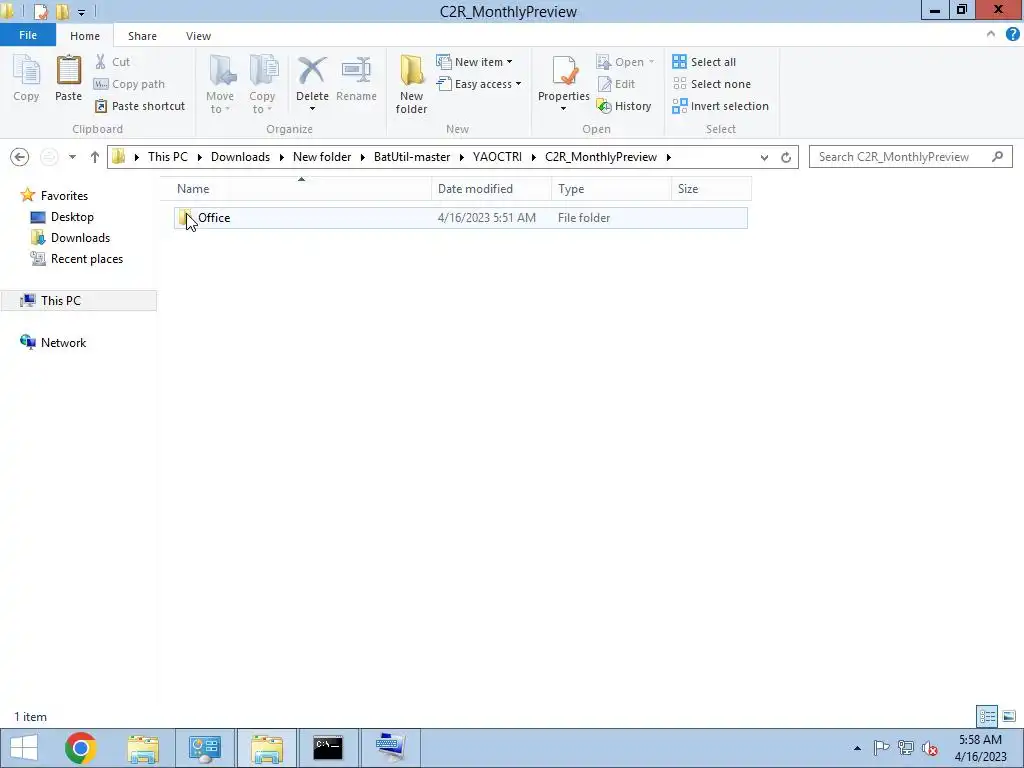1024x768 pixels.
Task: Click the taskbar clock showing 5:58 AM
Action: (x=980, y=748)
